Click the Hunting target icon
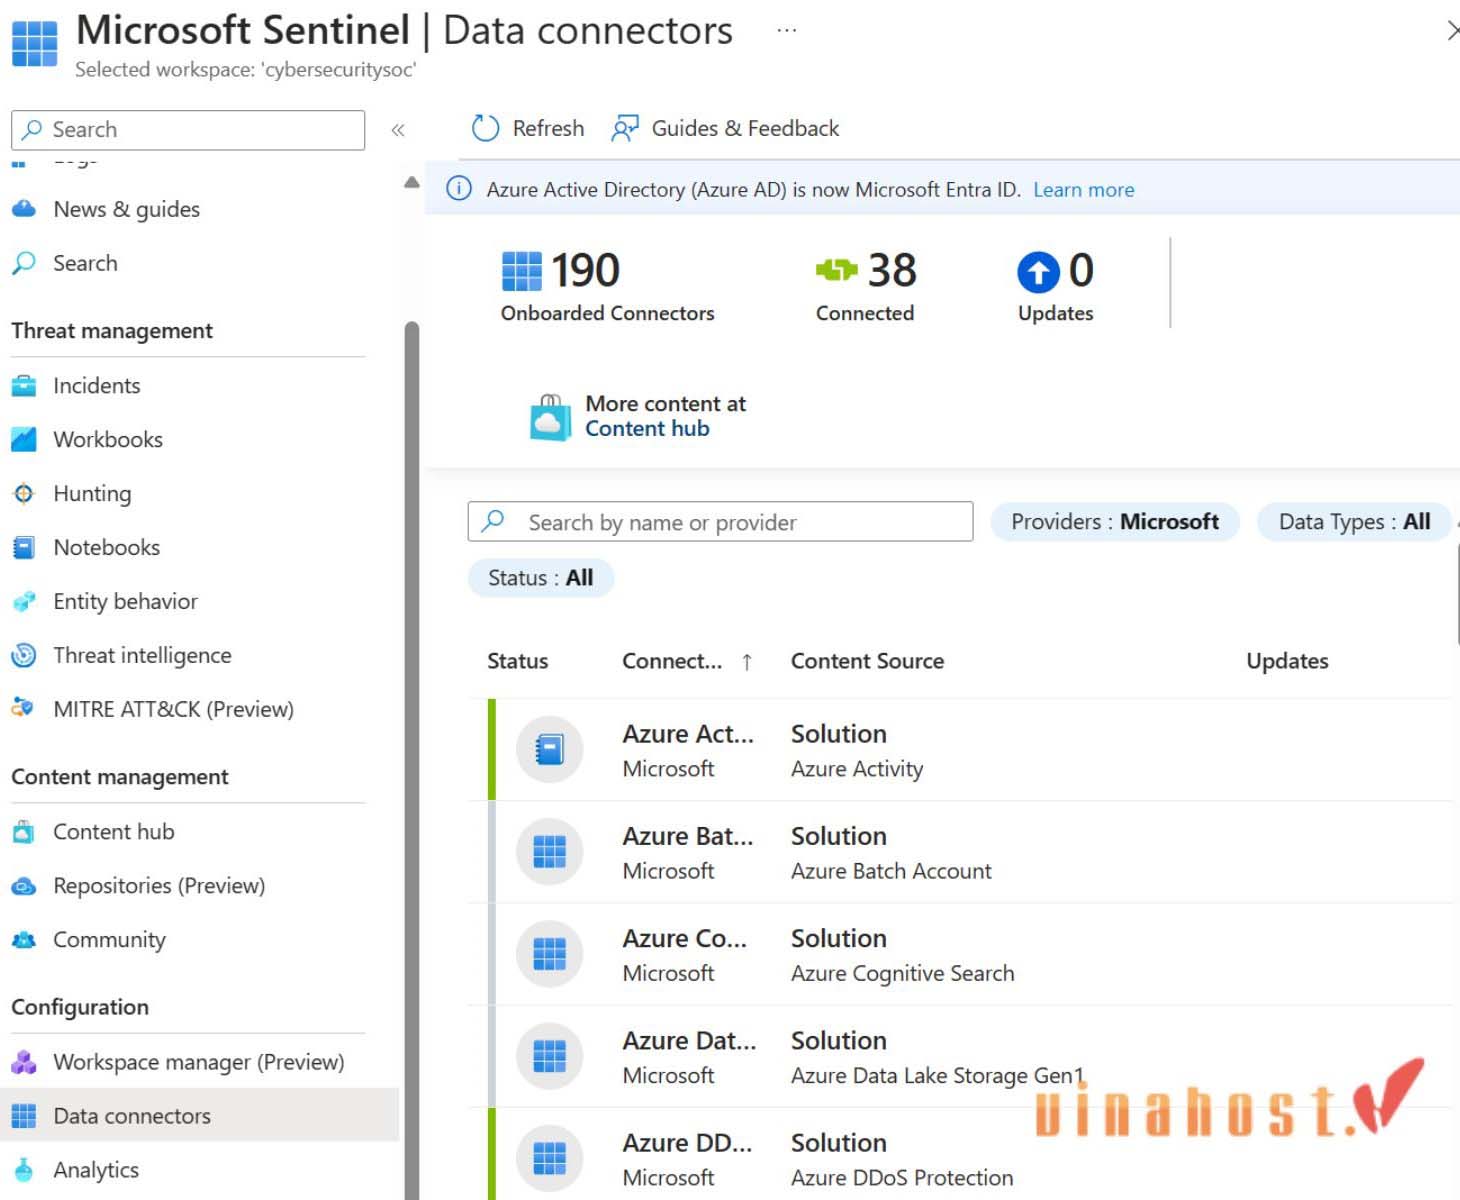 point(24,494)
